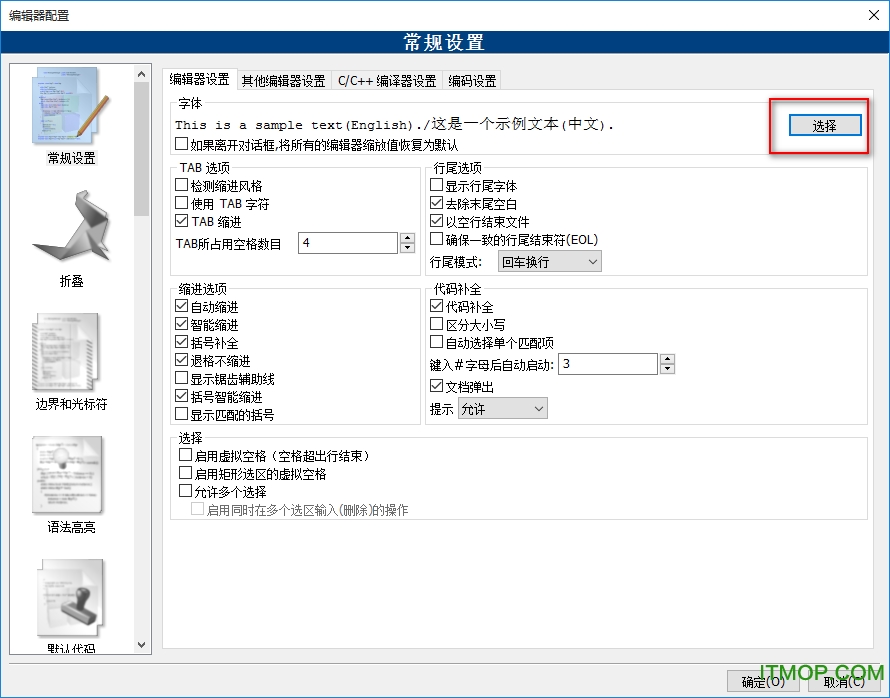Uncheck 以空行结束文件 checkbox

[x=436, y=221]
